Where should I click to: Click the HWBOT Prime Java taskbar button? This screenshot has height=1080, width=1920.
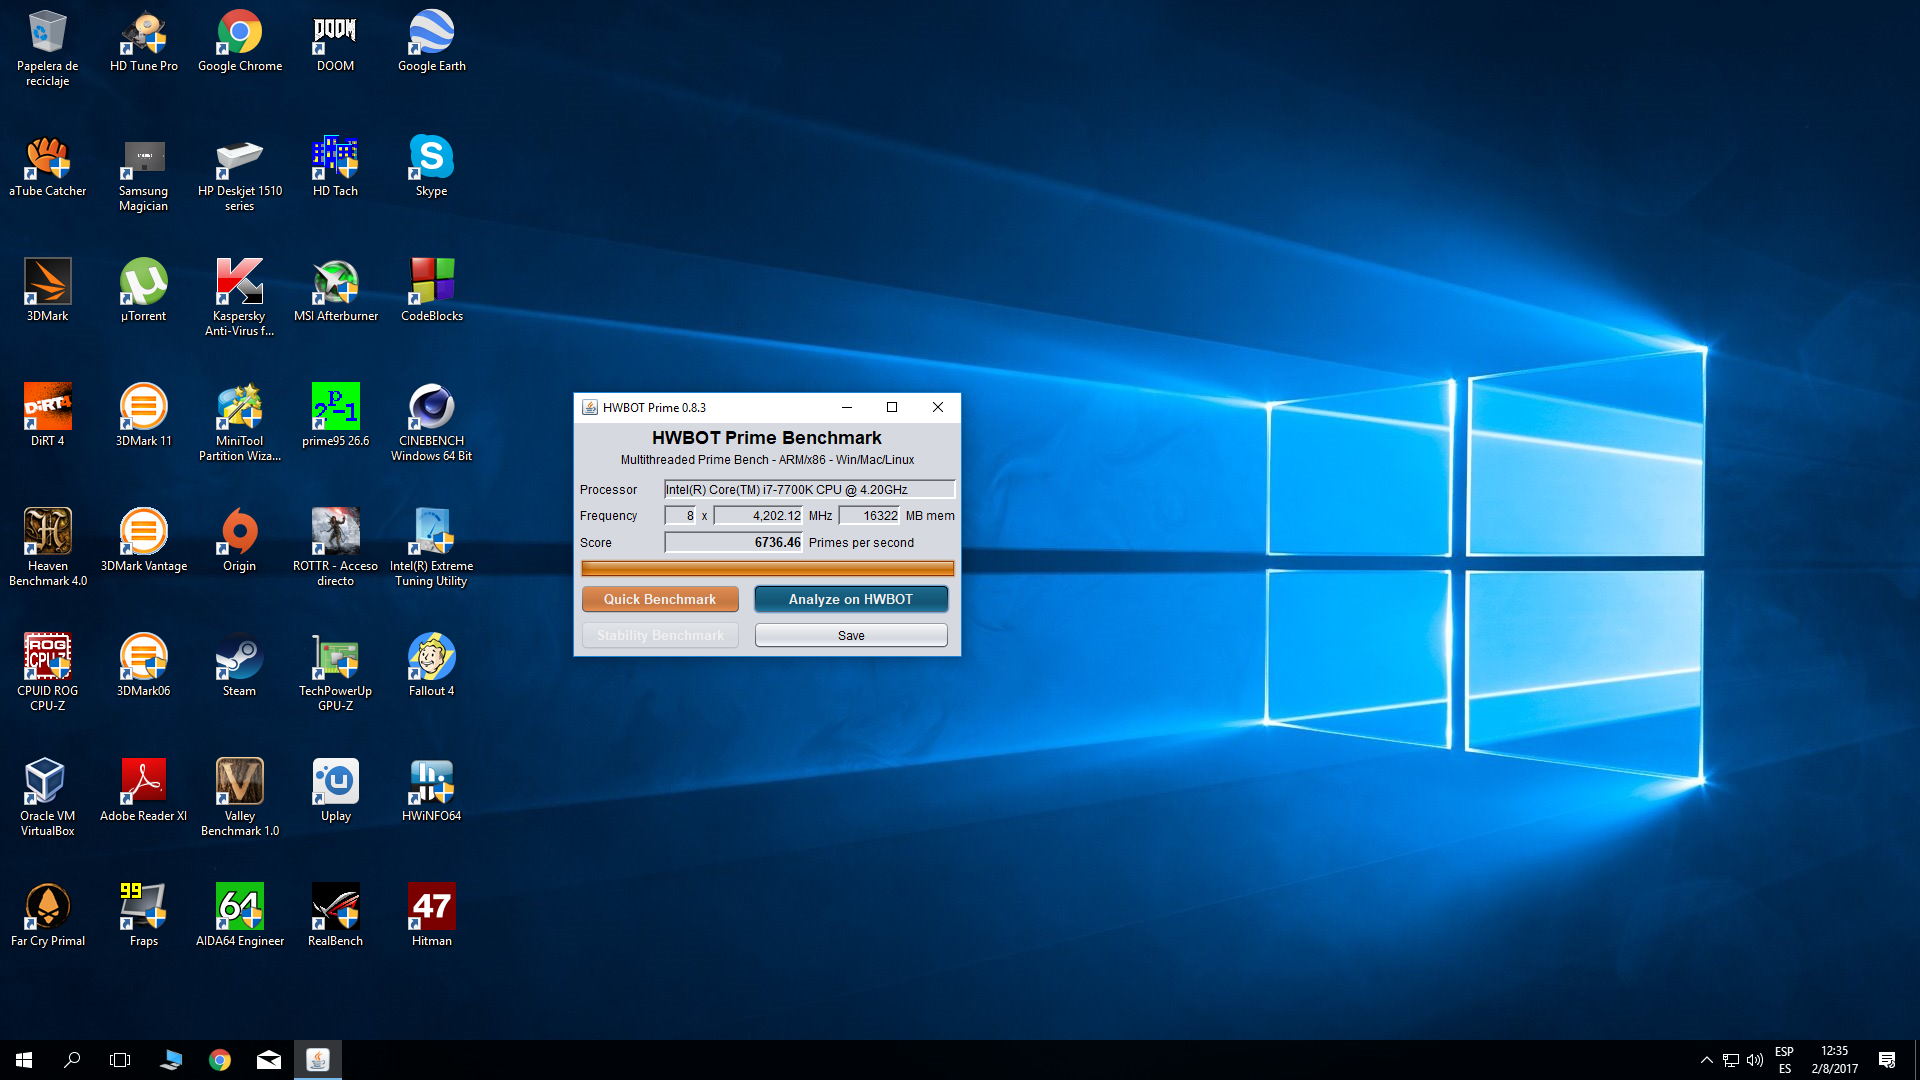pyautogui.click(x=318, y=1060)
